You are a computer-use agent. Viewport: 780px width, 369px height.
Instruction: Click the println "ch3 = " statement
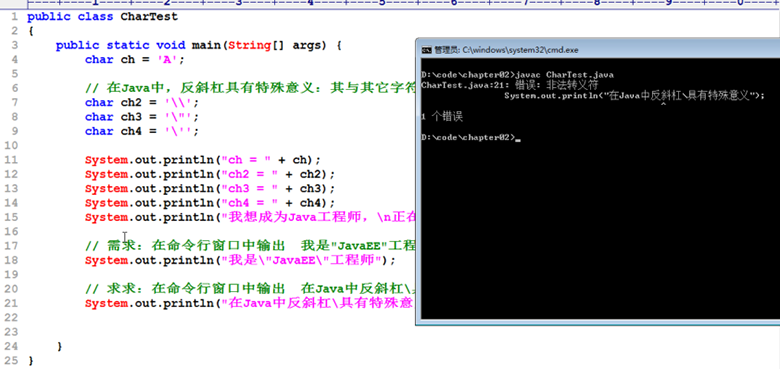click(210, 189)
